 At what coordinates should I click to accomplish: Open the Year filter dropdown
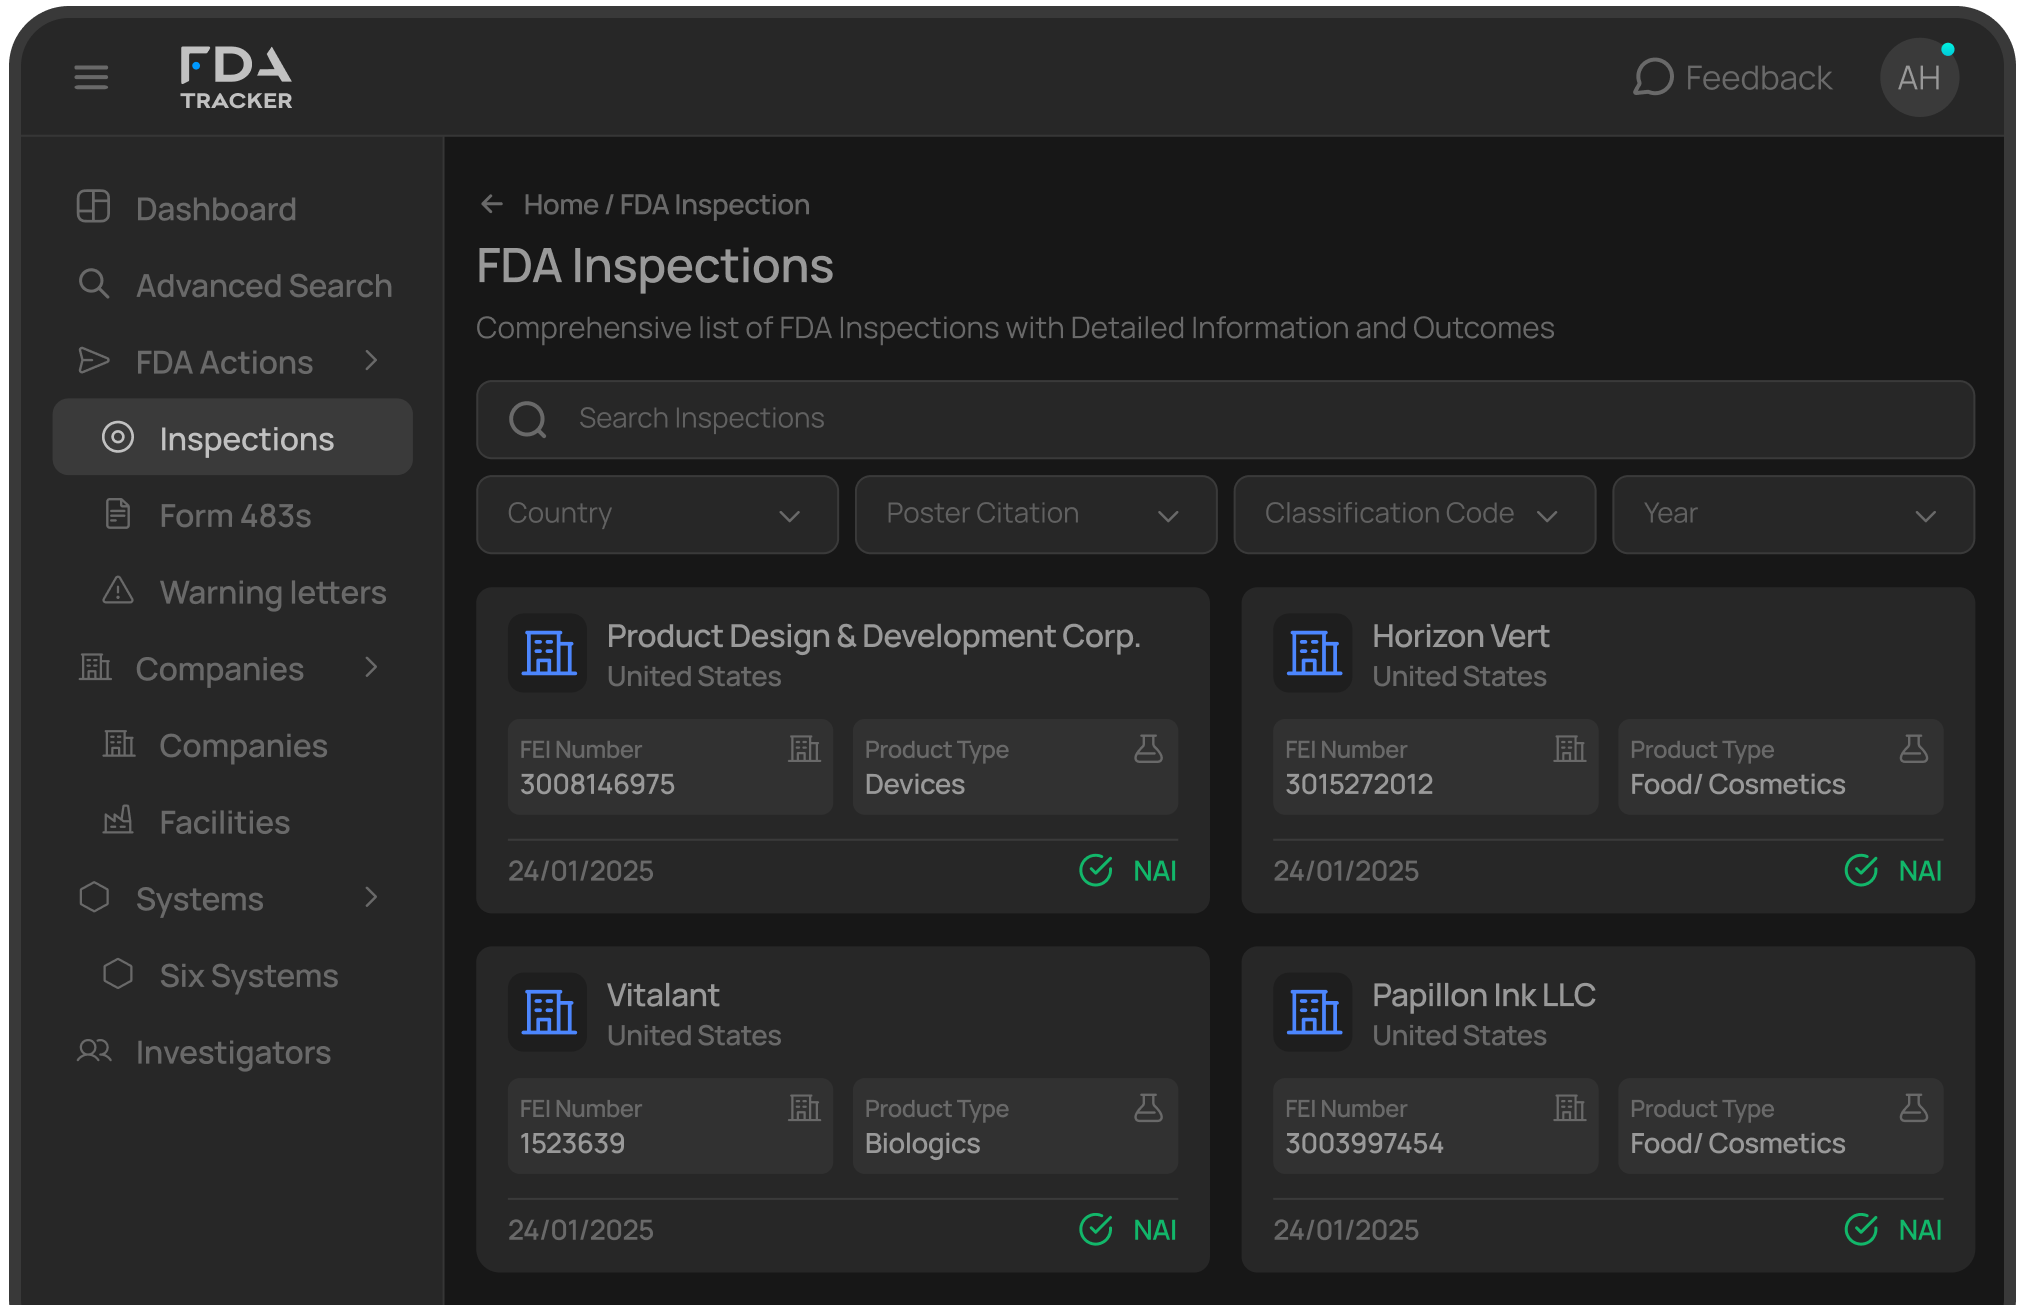pos(1793,514)
